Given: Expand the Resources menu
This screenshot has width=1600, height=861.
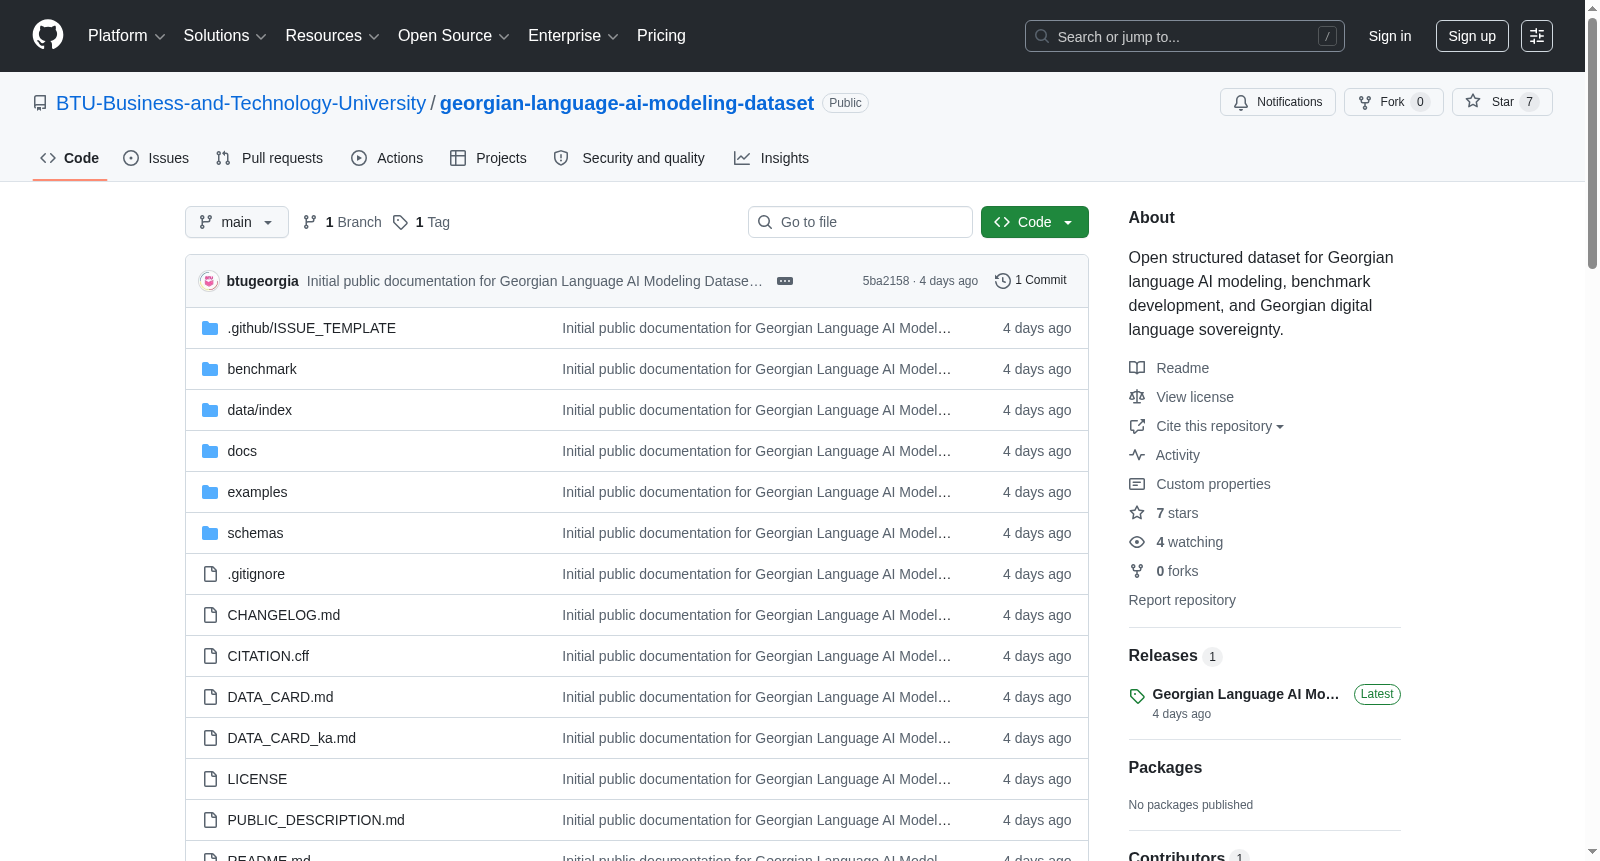Looking at the screenshot, I should coord(332,36).
